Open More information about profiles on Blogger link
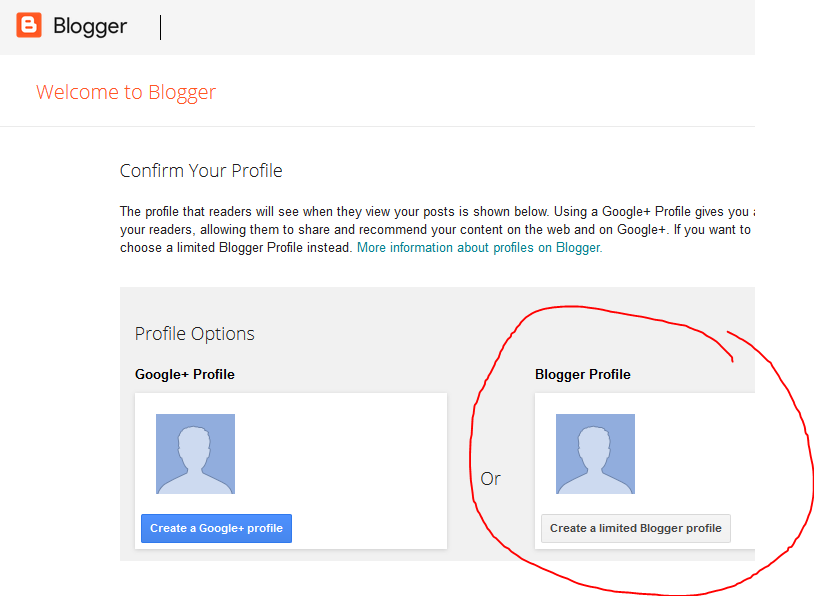This screenshot has width=814, height=596. click(x=479, y=247)
